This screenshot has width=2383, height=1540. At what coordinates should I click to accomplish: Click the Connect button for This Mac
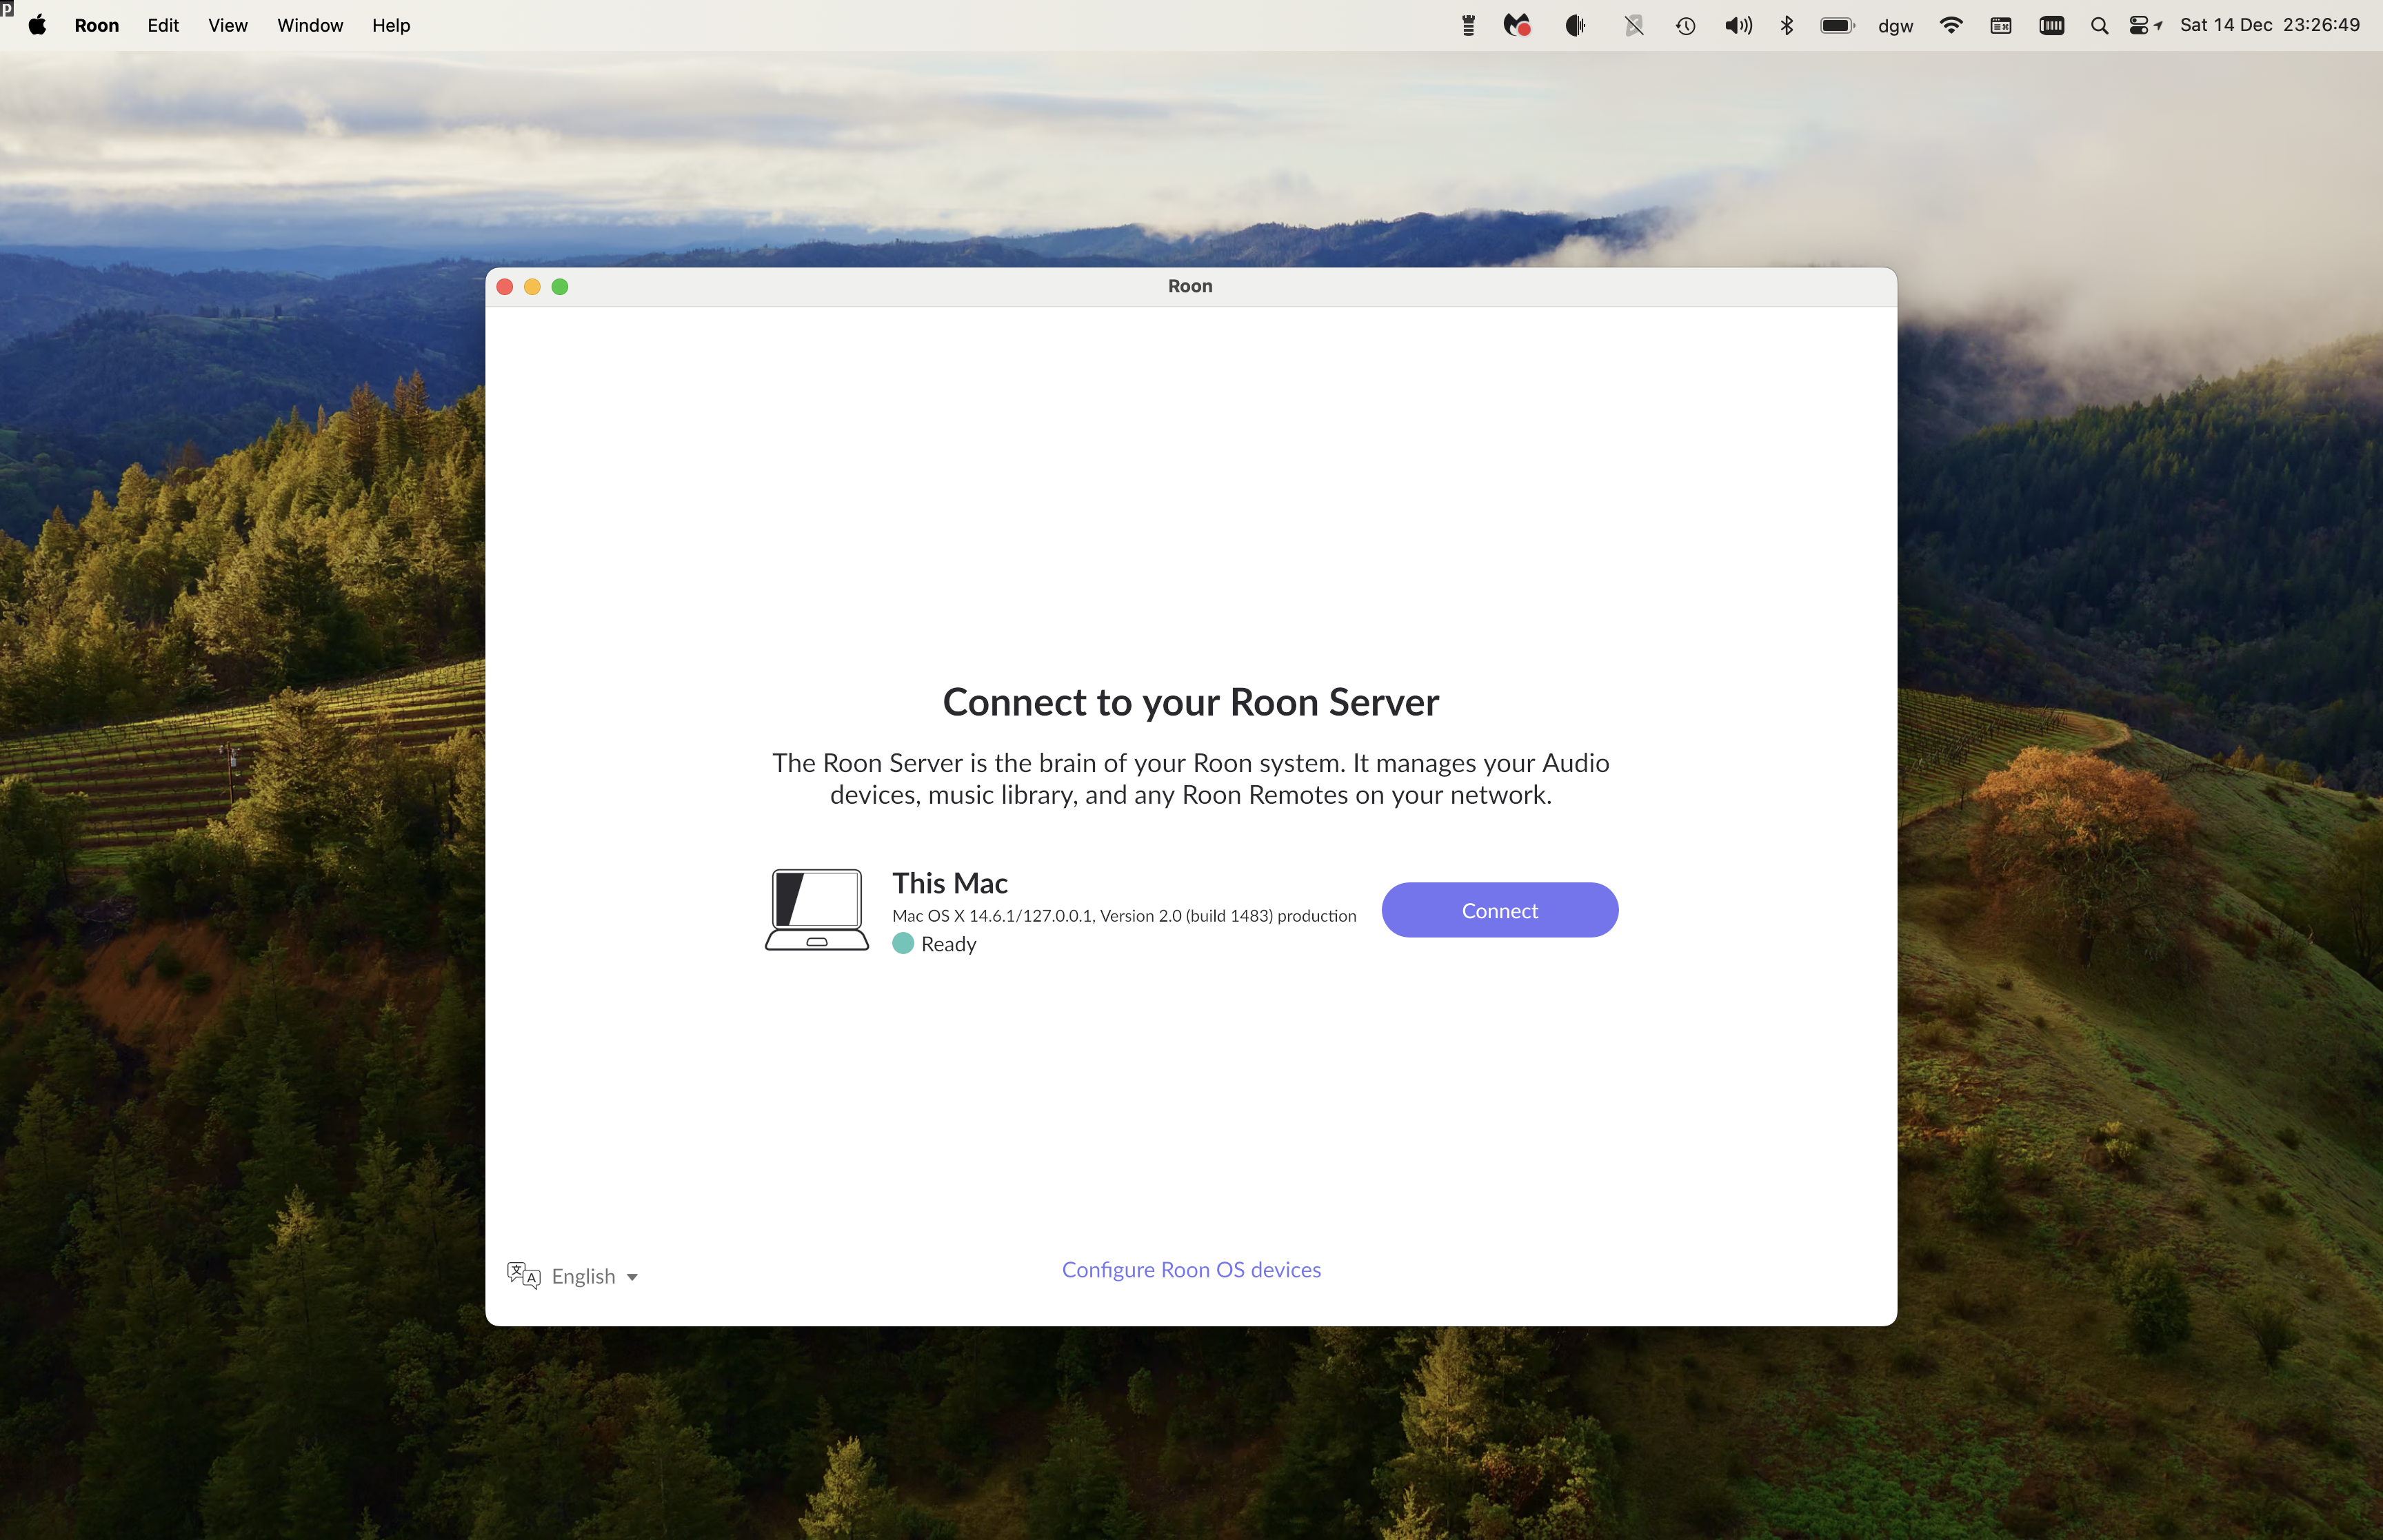coord(1499,910)
